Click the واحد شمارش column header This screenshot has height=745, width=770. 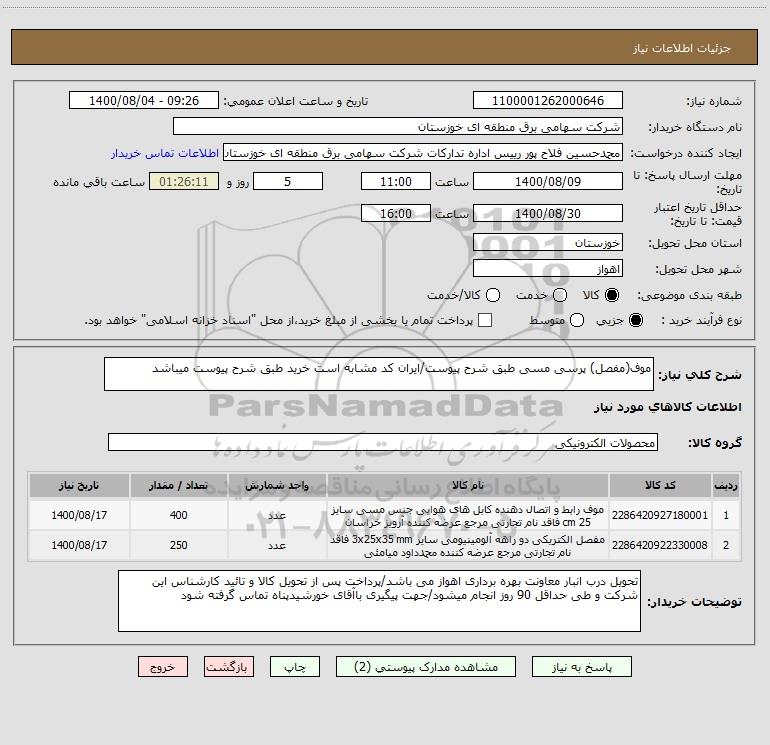point(277,485)
